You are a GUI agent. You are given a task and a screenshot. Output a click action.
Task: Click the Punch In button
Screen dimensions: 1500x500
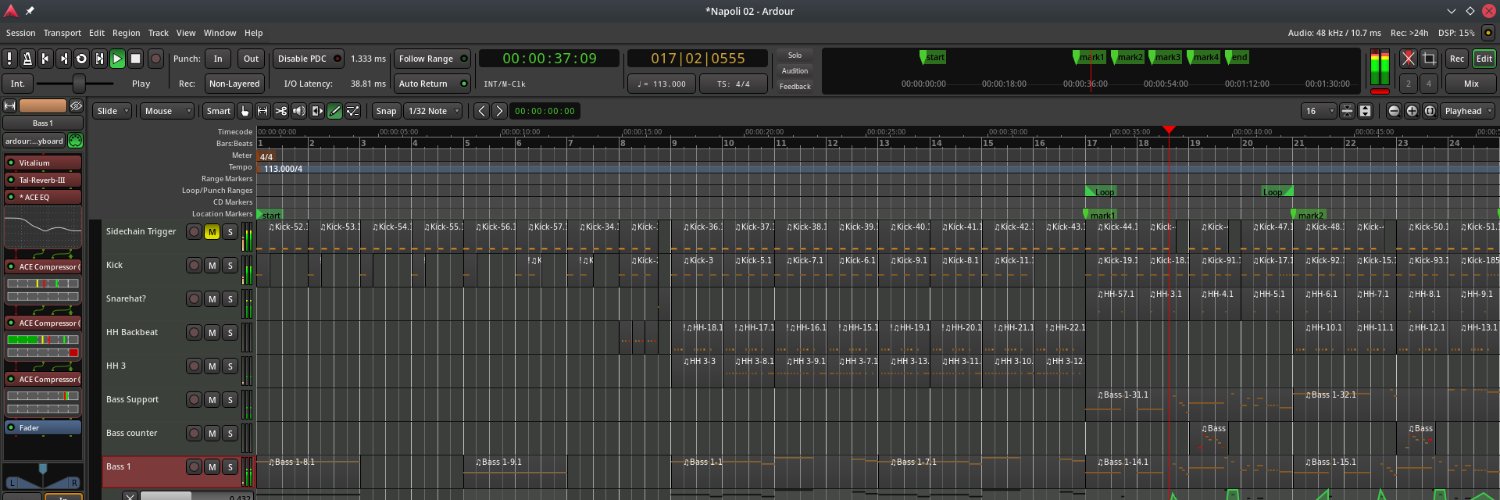point(218,59)
